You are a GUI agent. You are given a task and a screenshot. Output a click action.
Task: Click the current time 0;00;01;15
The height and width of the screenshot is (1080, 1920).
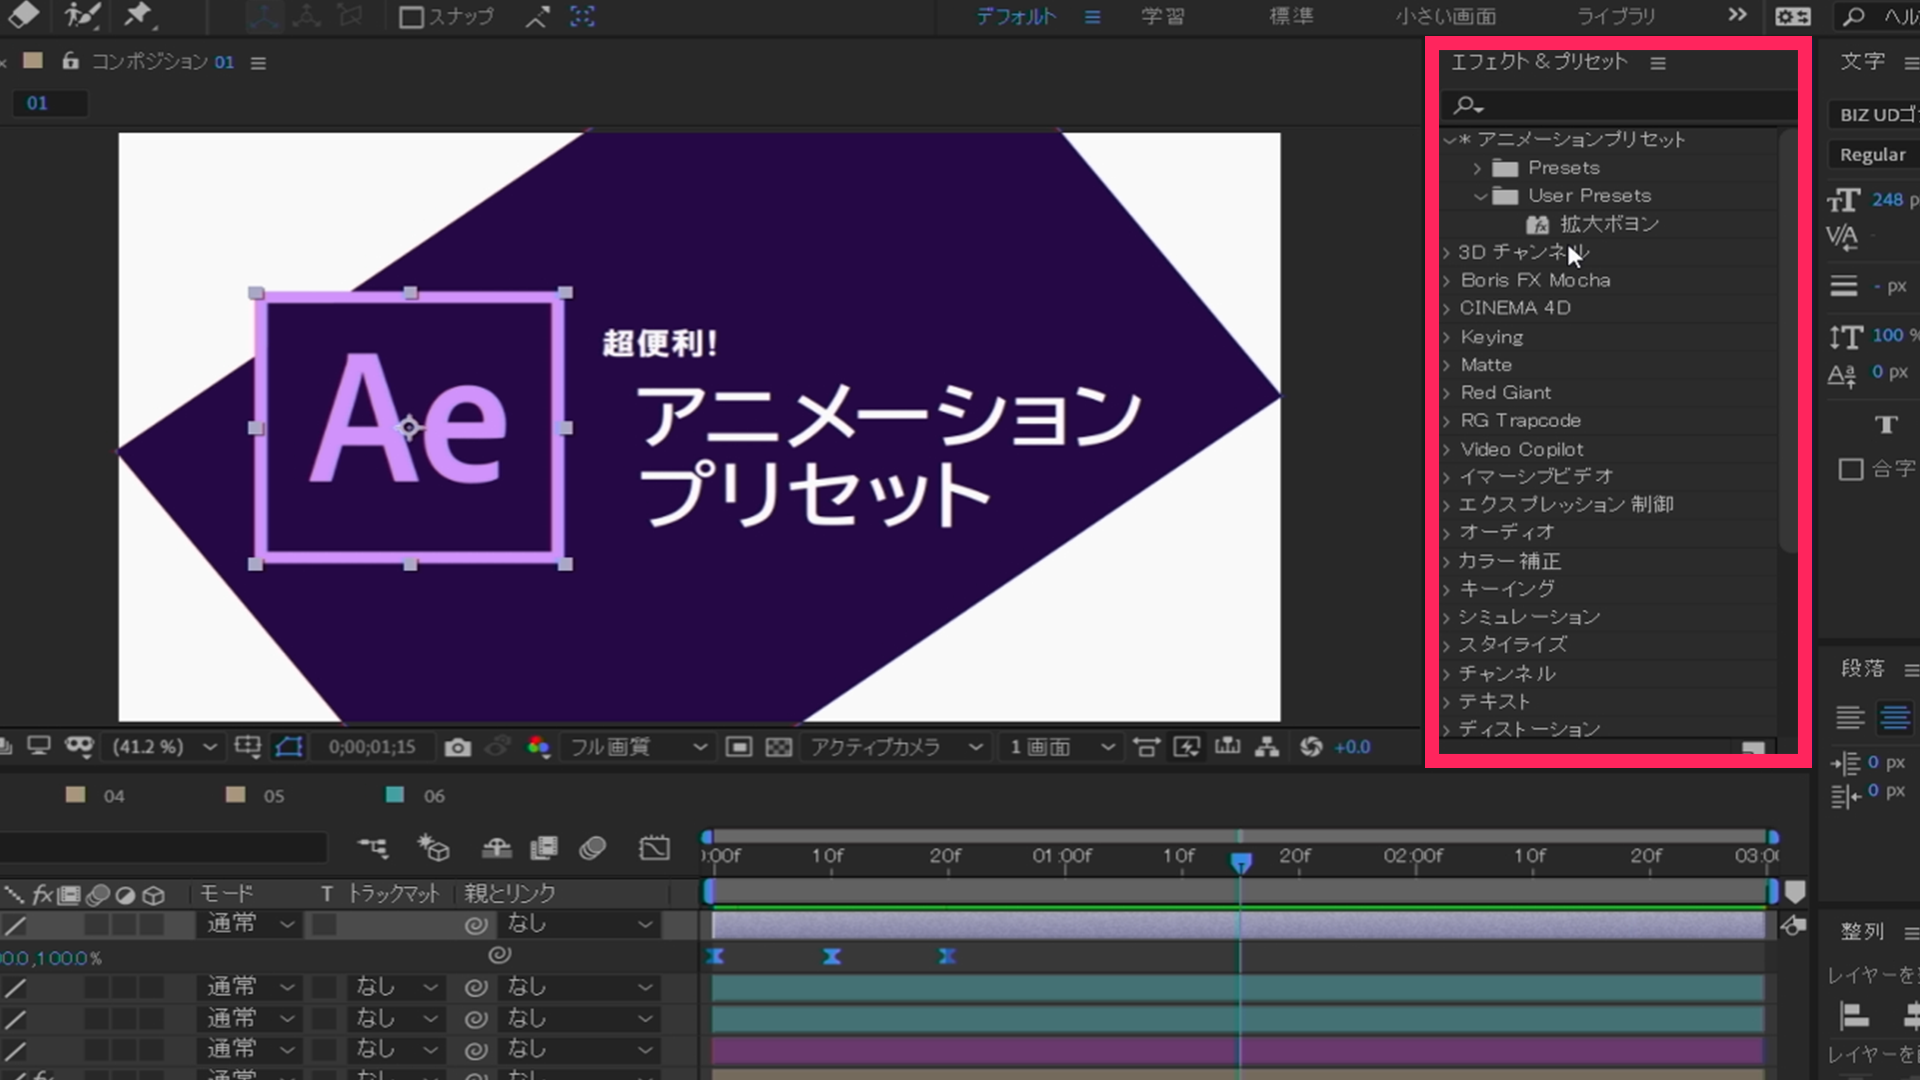(372, 747)
